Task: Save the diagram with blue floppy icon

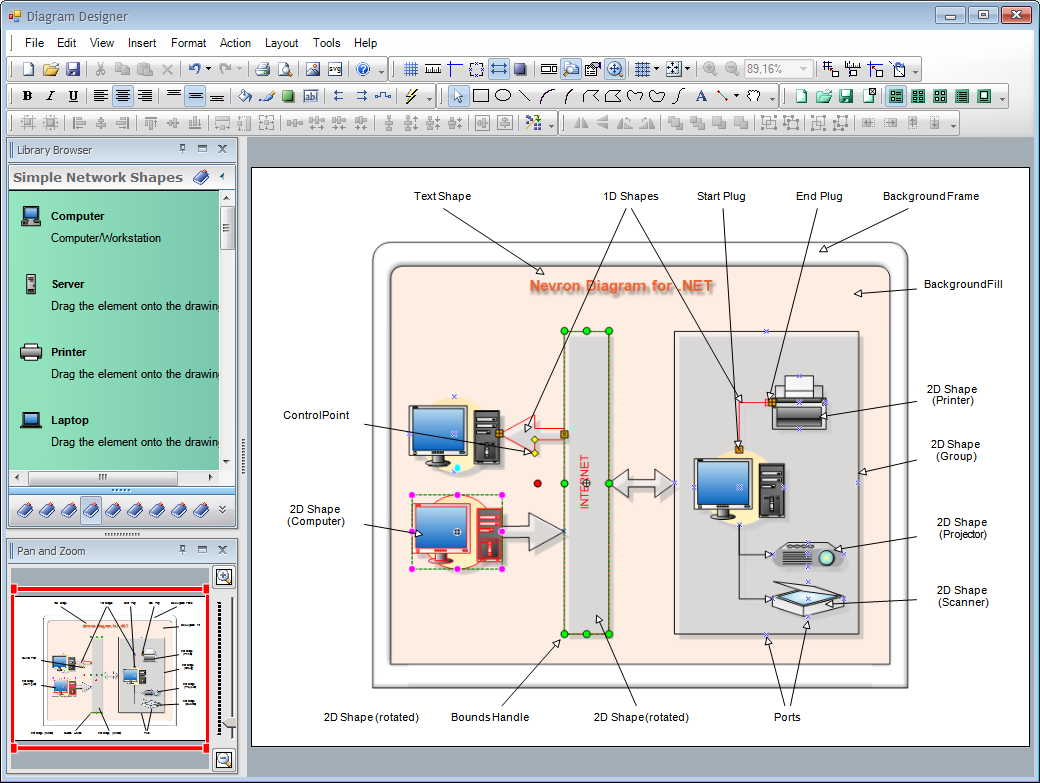Action: point(73,69)
